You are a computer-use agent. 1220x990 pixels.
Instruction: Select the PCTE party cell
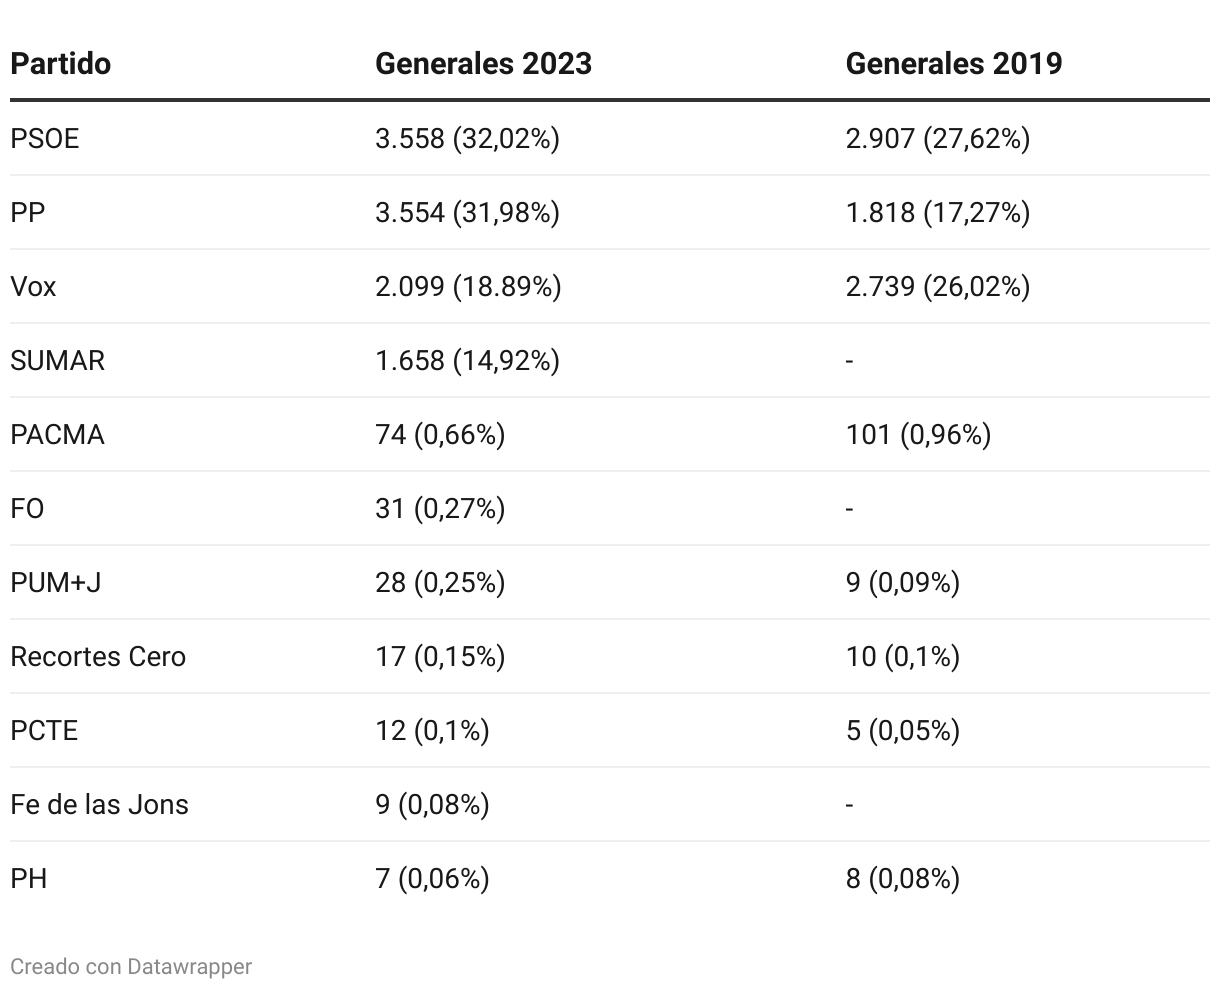click(x=44, y=731)
